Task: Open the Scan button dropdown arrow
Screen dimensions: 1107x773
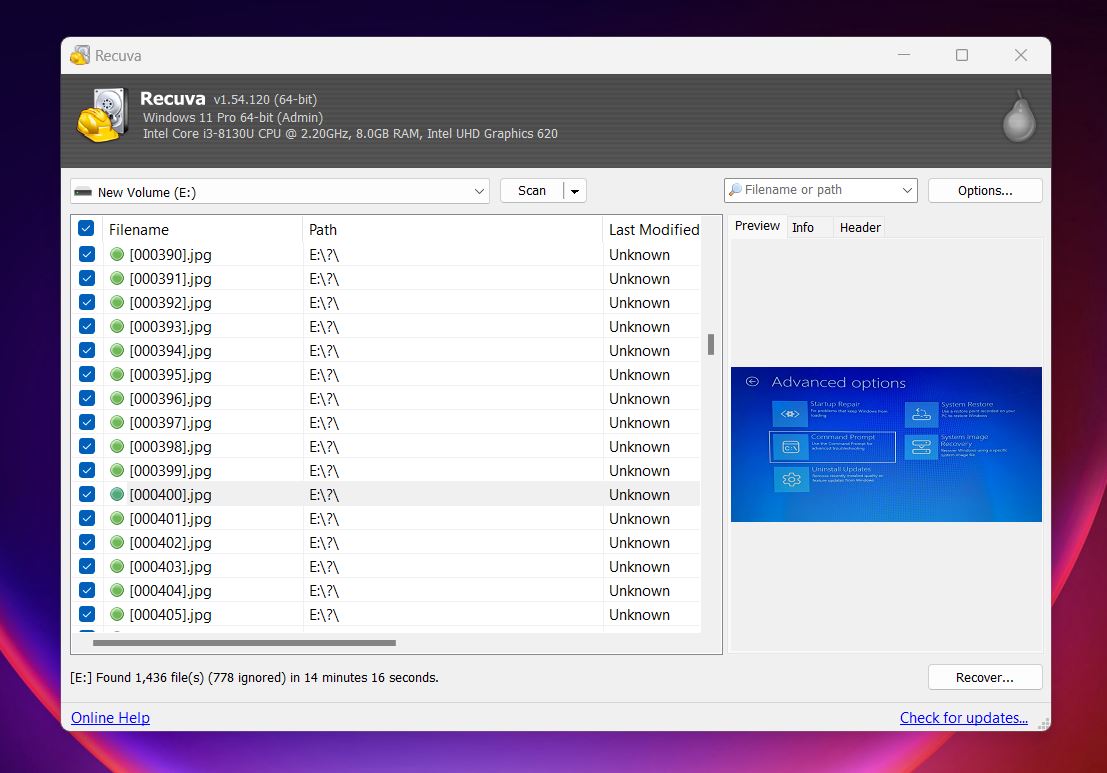Action: [x=575, y=191]
